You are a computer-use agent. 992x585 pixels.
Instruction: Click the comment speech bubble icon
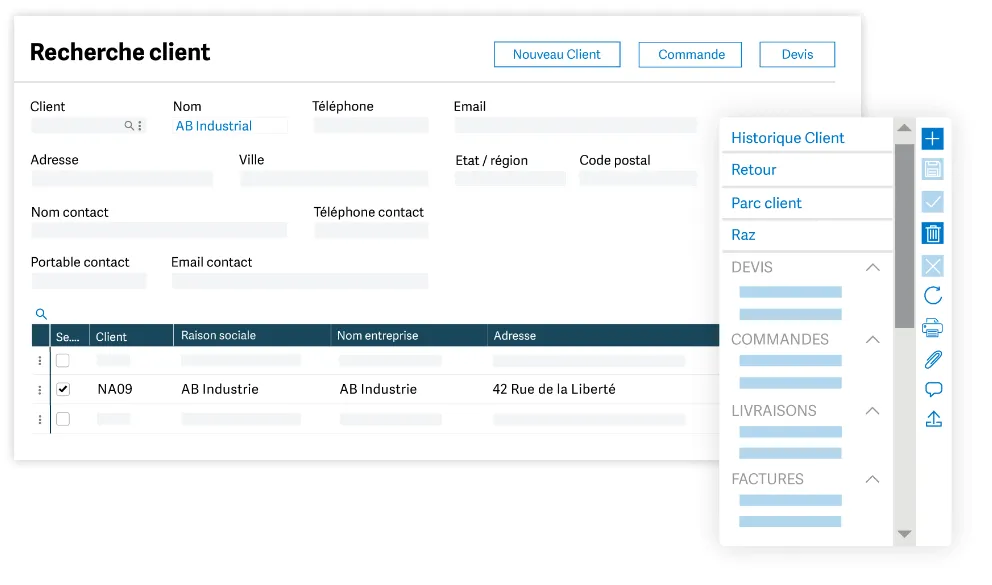[x=933, y=389]
